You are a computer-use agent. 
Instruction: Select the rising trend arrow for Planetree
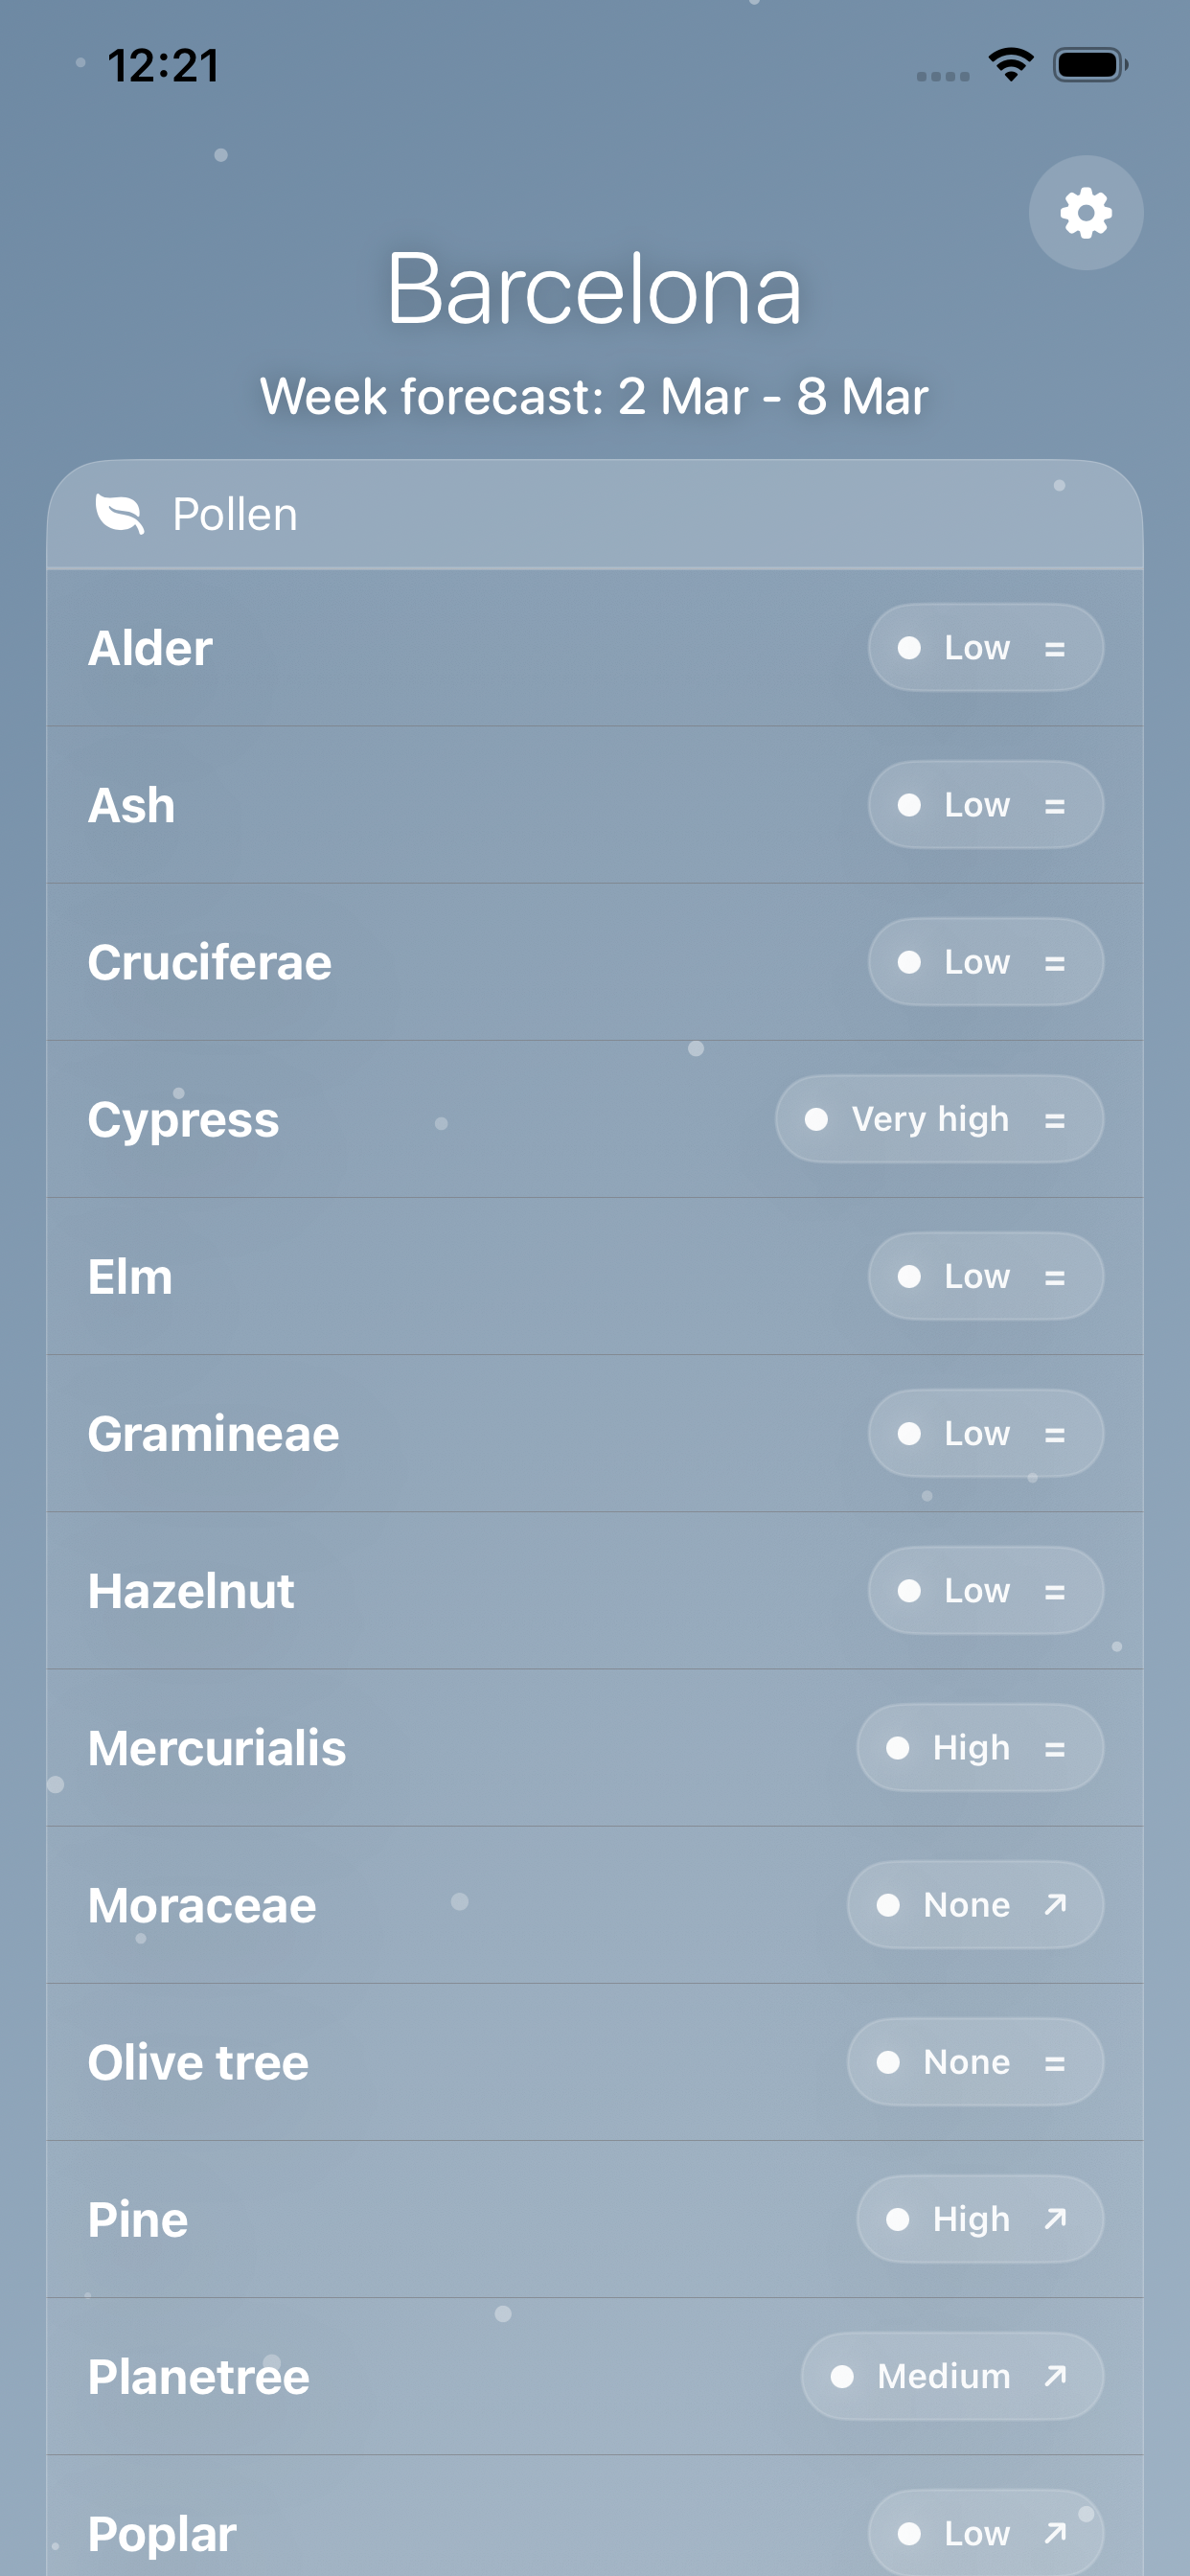click(x=1057, y=2377)
